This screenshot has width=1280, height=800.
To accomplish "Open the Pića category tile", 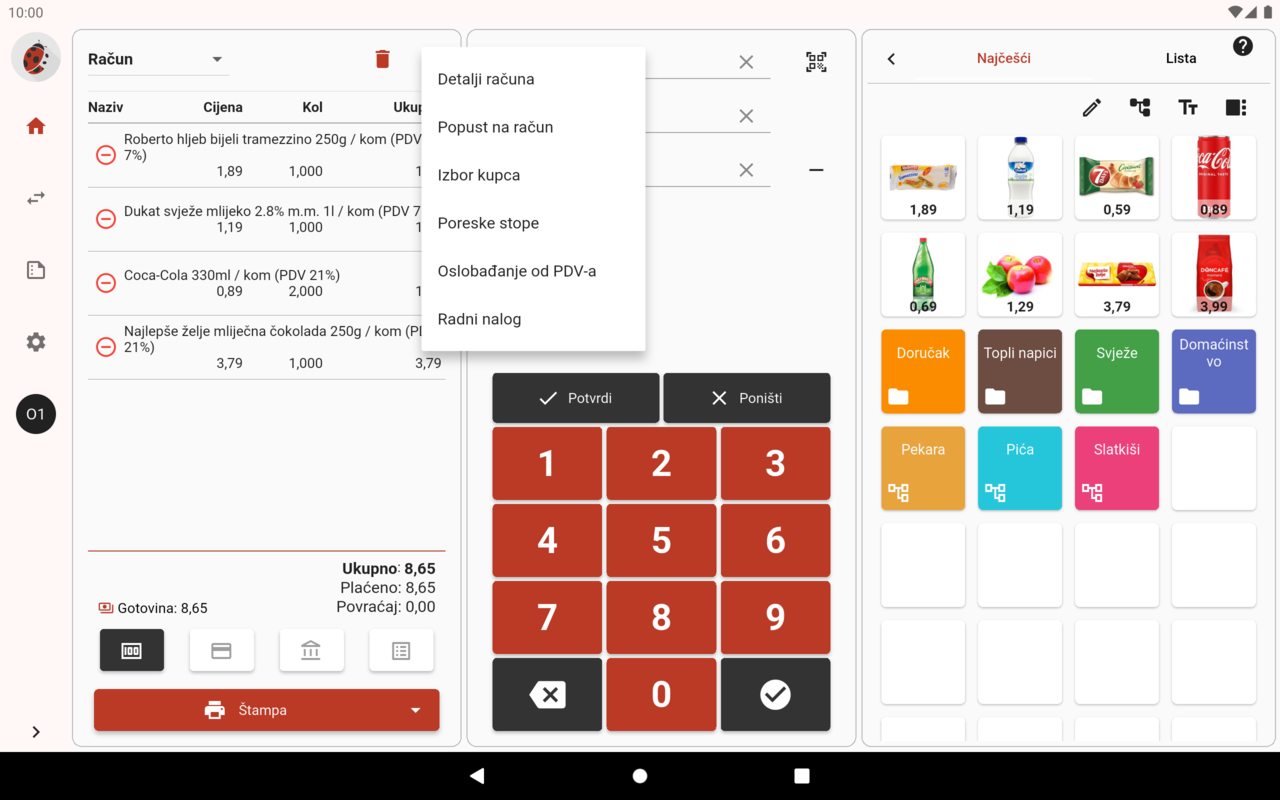I will click(x=1020, y=469).
